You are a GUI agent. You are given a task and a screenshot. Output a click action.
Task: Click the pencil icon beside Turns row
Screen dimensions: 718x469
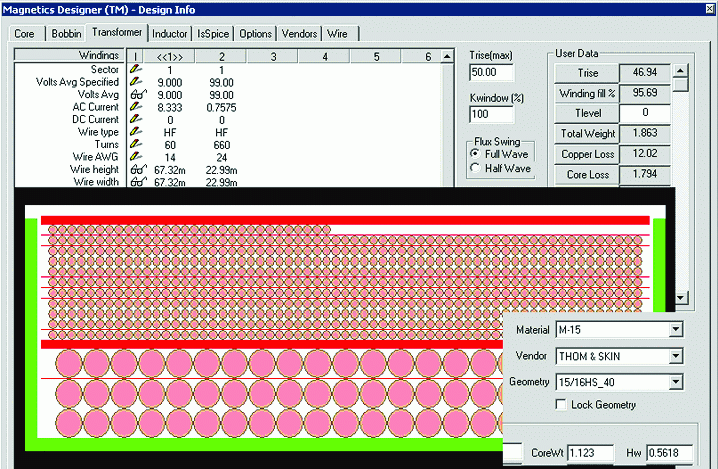[x=137, y=145]
